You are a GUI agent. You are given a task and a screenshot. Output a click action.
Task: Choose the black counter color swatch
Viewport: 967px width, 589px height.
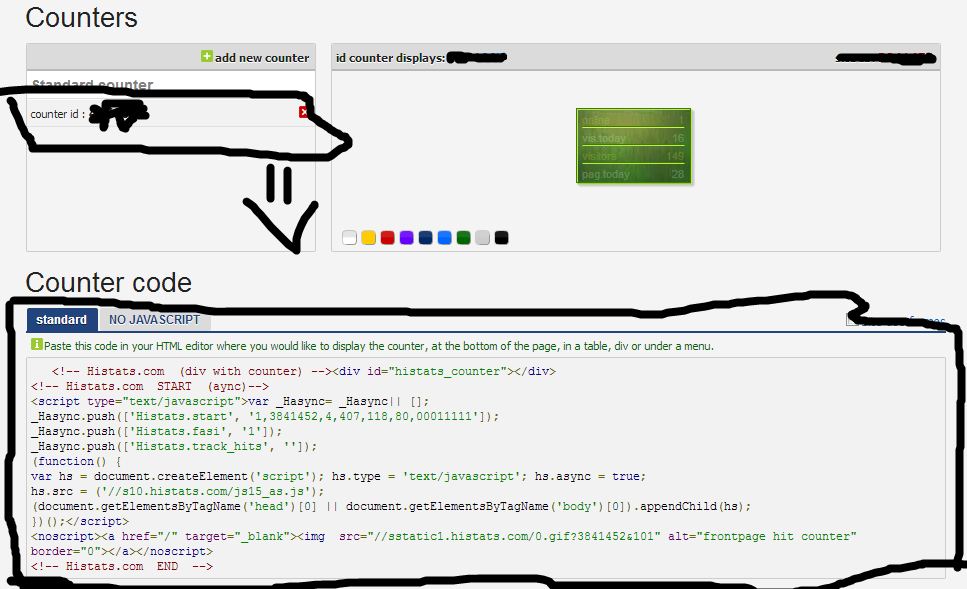(501, 238)
